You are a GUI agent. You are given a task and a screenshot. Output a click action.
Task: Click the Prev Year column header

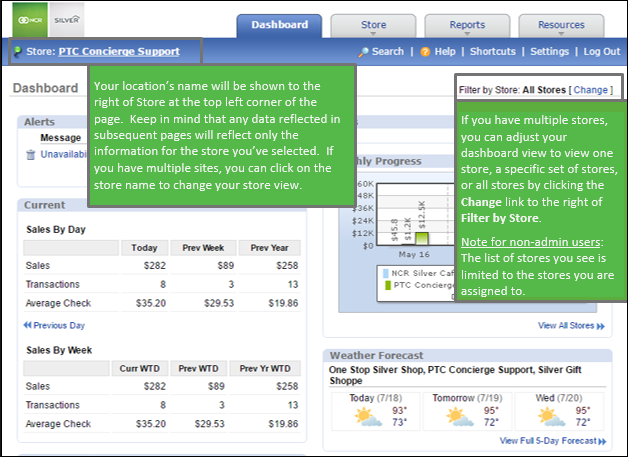click(270, 248)
